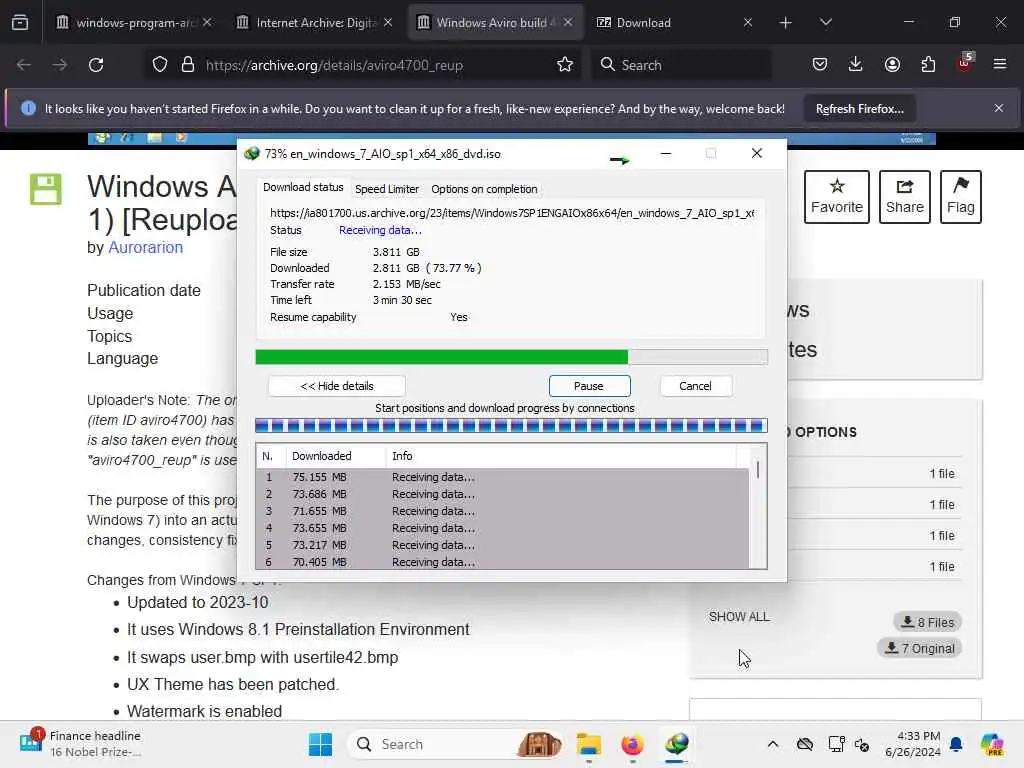Click SHOW ALL download options
This screenshot has width=1024, height=768.
(739, 616)
